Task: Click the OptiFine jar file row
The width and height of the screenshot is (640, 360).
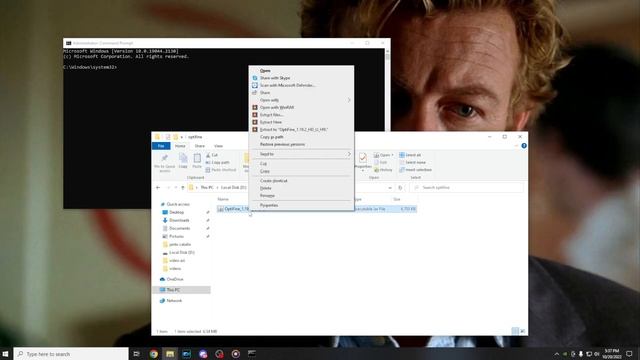Action: (x=316, y=209)
